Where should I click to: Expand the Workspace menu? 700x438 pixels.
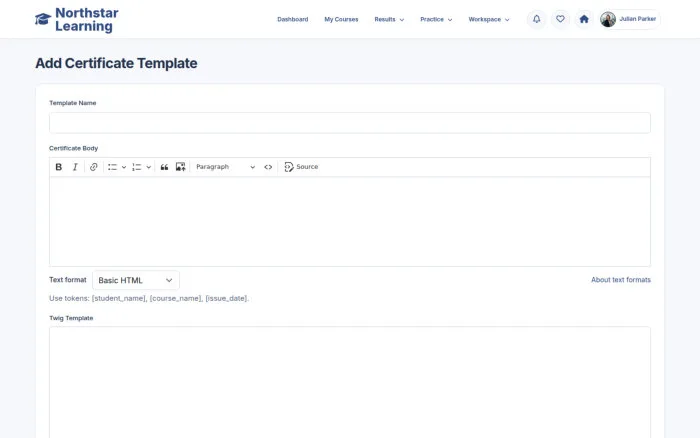coord(488,19)
